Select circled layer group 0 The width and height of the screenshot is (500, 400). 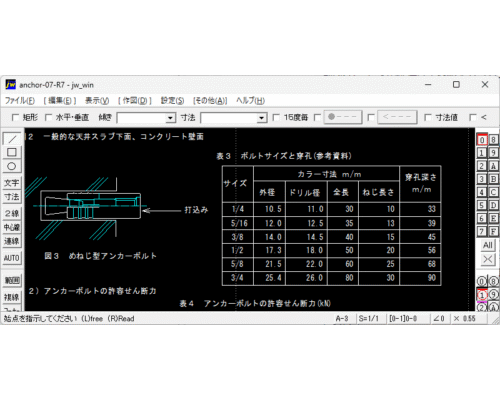pyautogui.click(x=482, y=281)
